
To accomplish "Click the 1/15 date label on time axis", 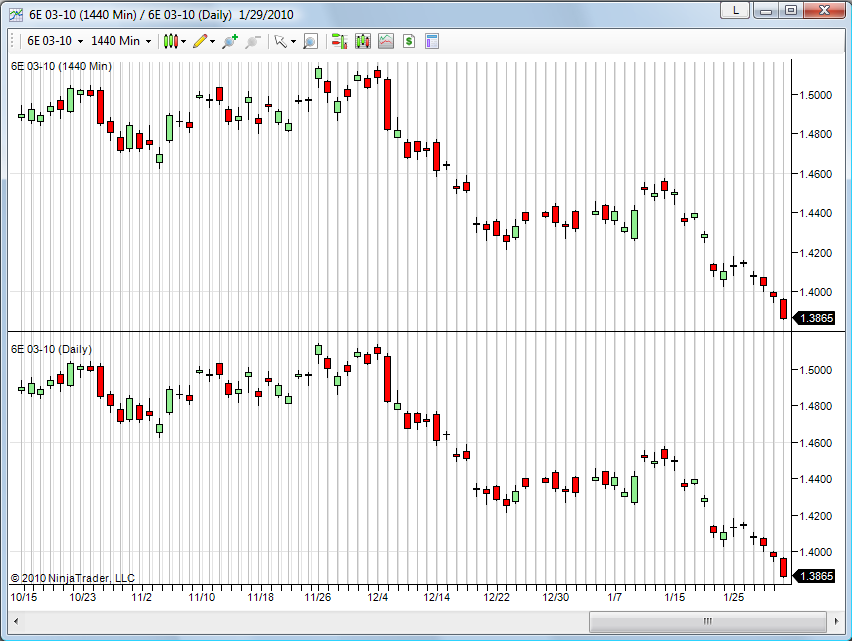I will [x=675, y=597].
